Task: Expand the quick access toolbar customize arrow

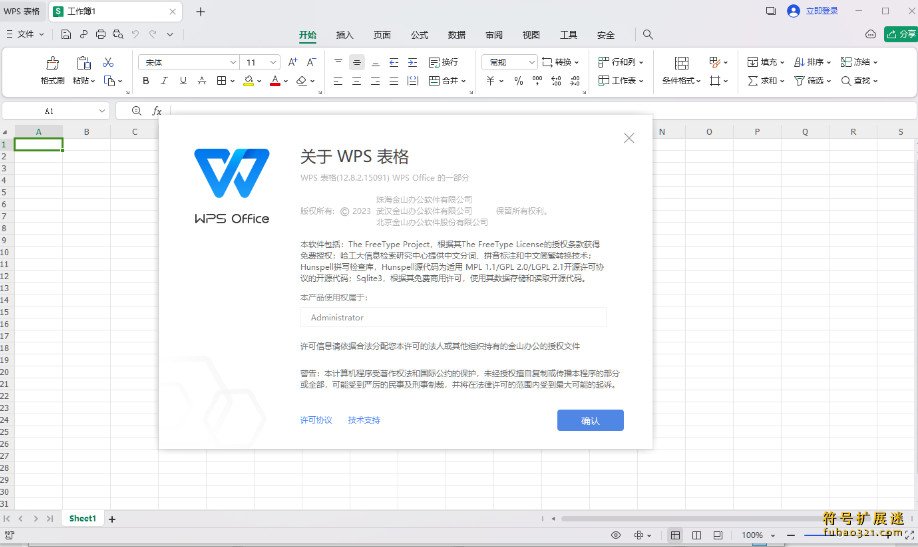Action: tap(170, 35)
